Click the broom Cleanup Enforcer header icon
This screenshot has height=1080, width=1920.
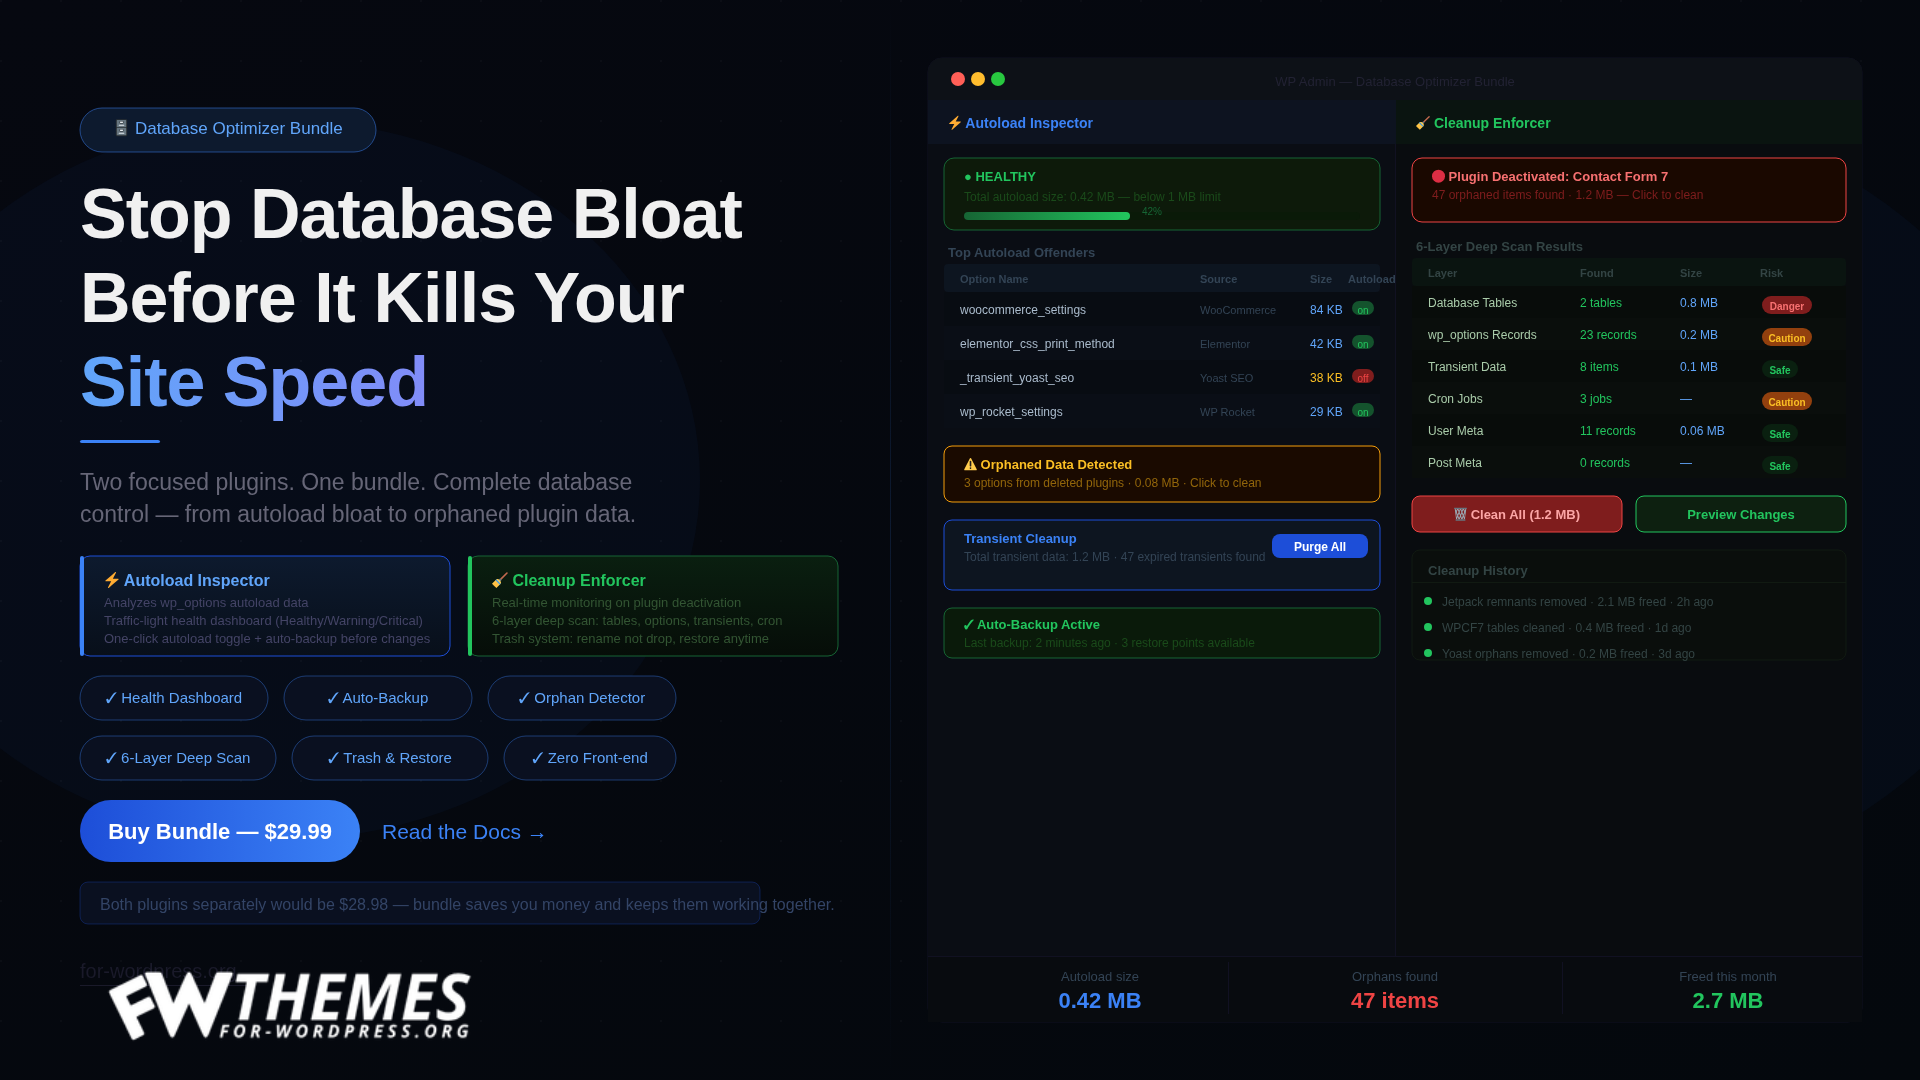tap(1422, 123)
